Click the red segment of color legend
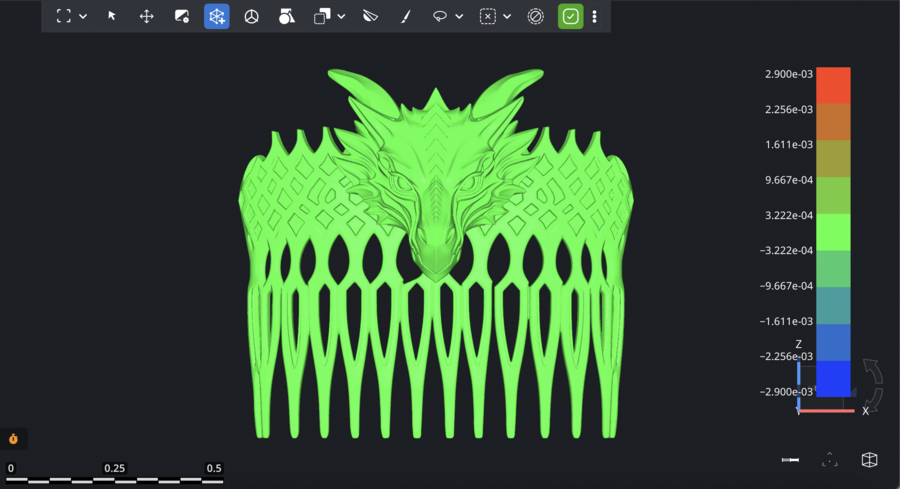The image size is (900, 489). [833, 84]
